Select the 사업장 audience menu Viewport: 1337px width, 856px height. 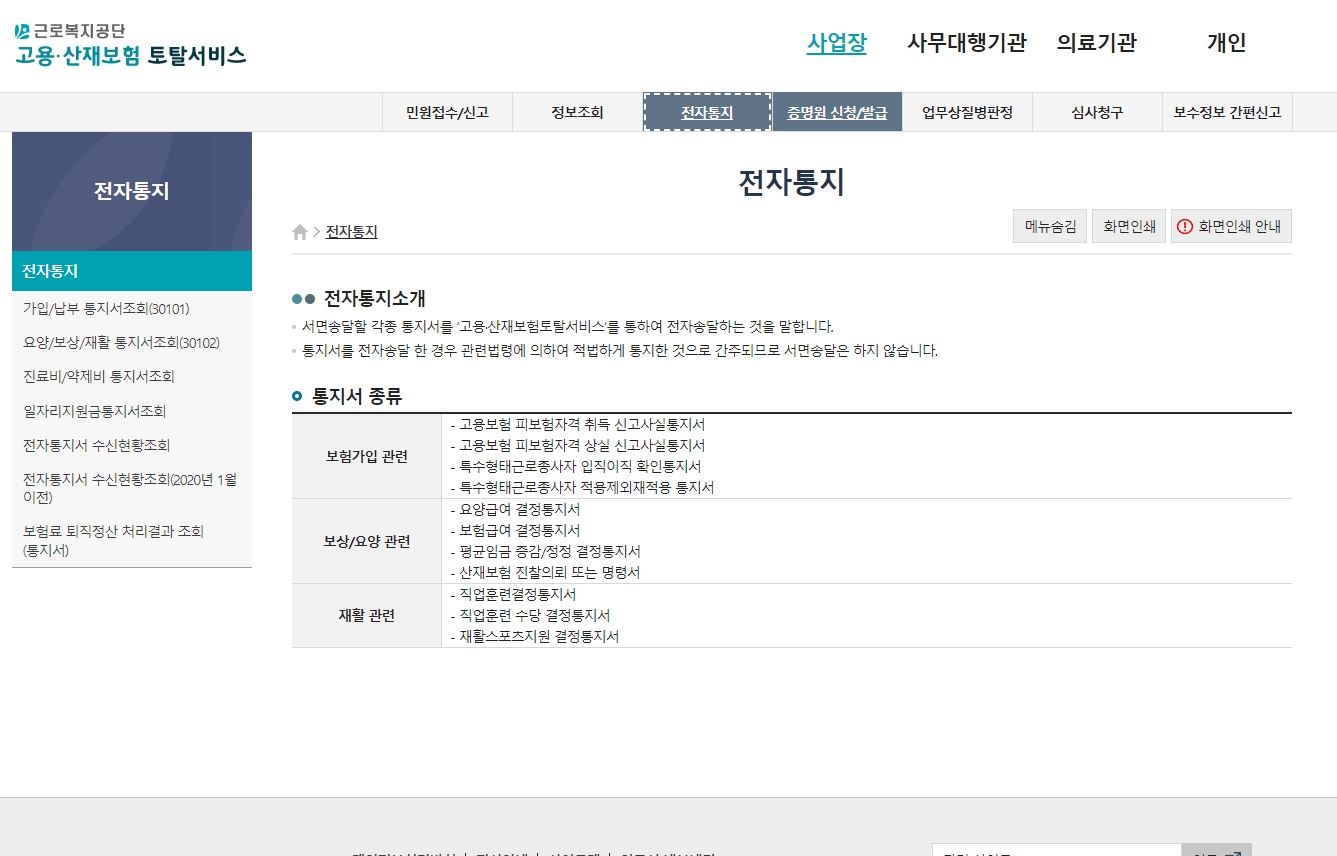tap(836, 43)
